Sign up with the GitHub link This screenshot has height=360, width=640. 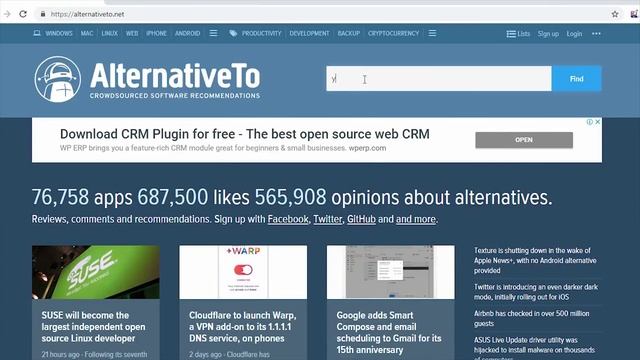coord(361,219)
